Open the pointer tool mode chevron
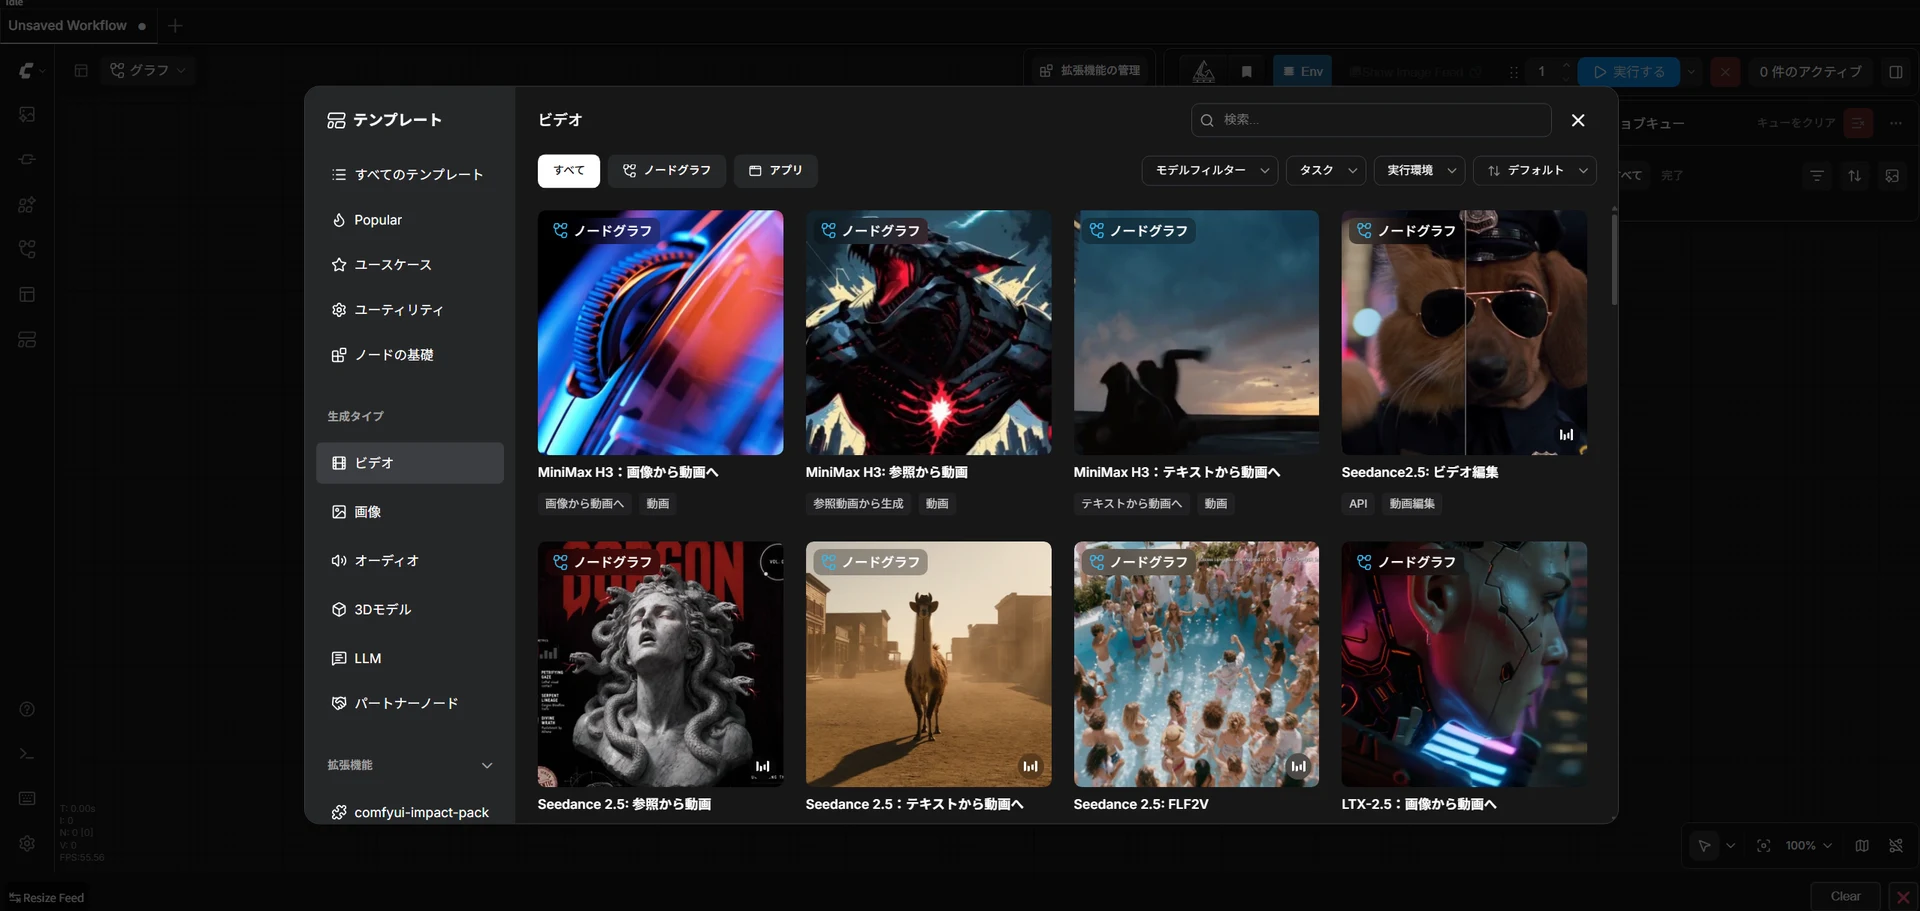Screen dimensions: 1920x911 [x=1731, y=846]
